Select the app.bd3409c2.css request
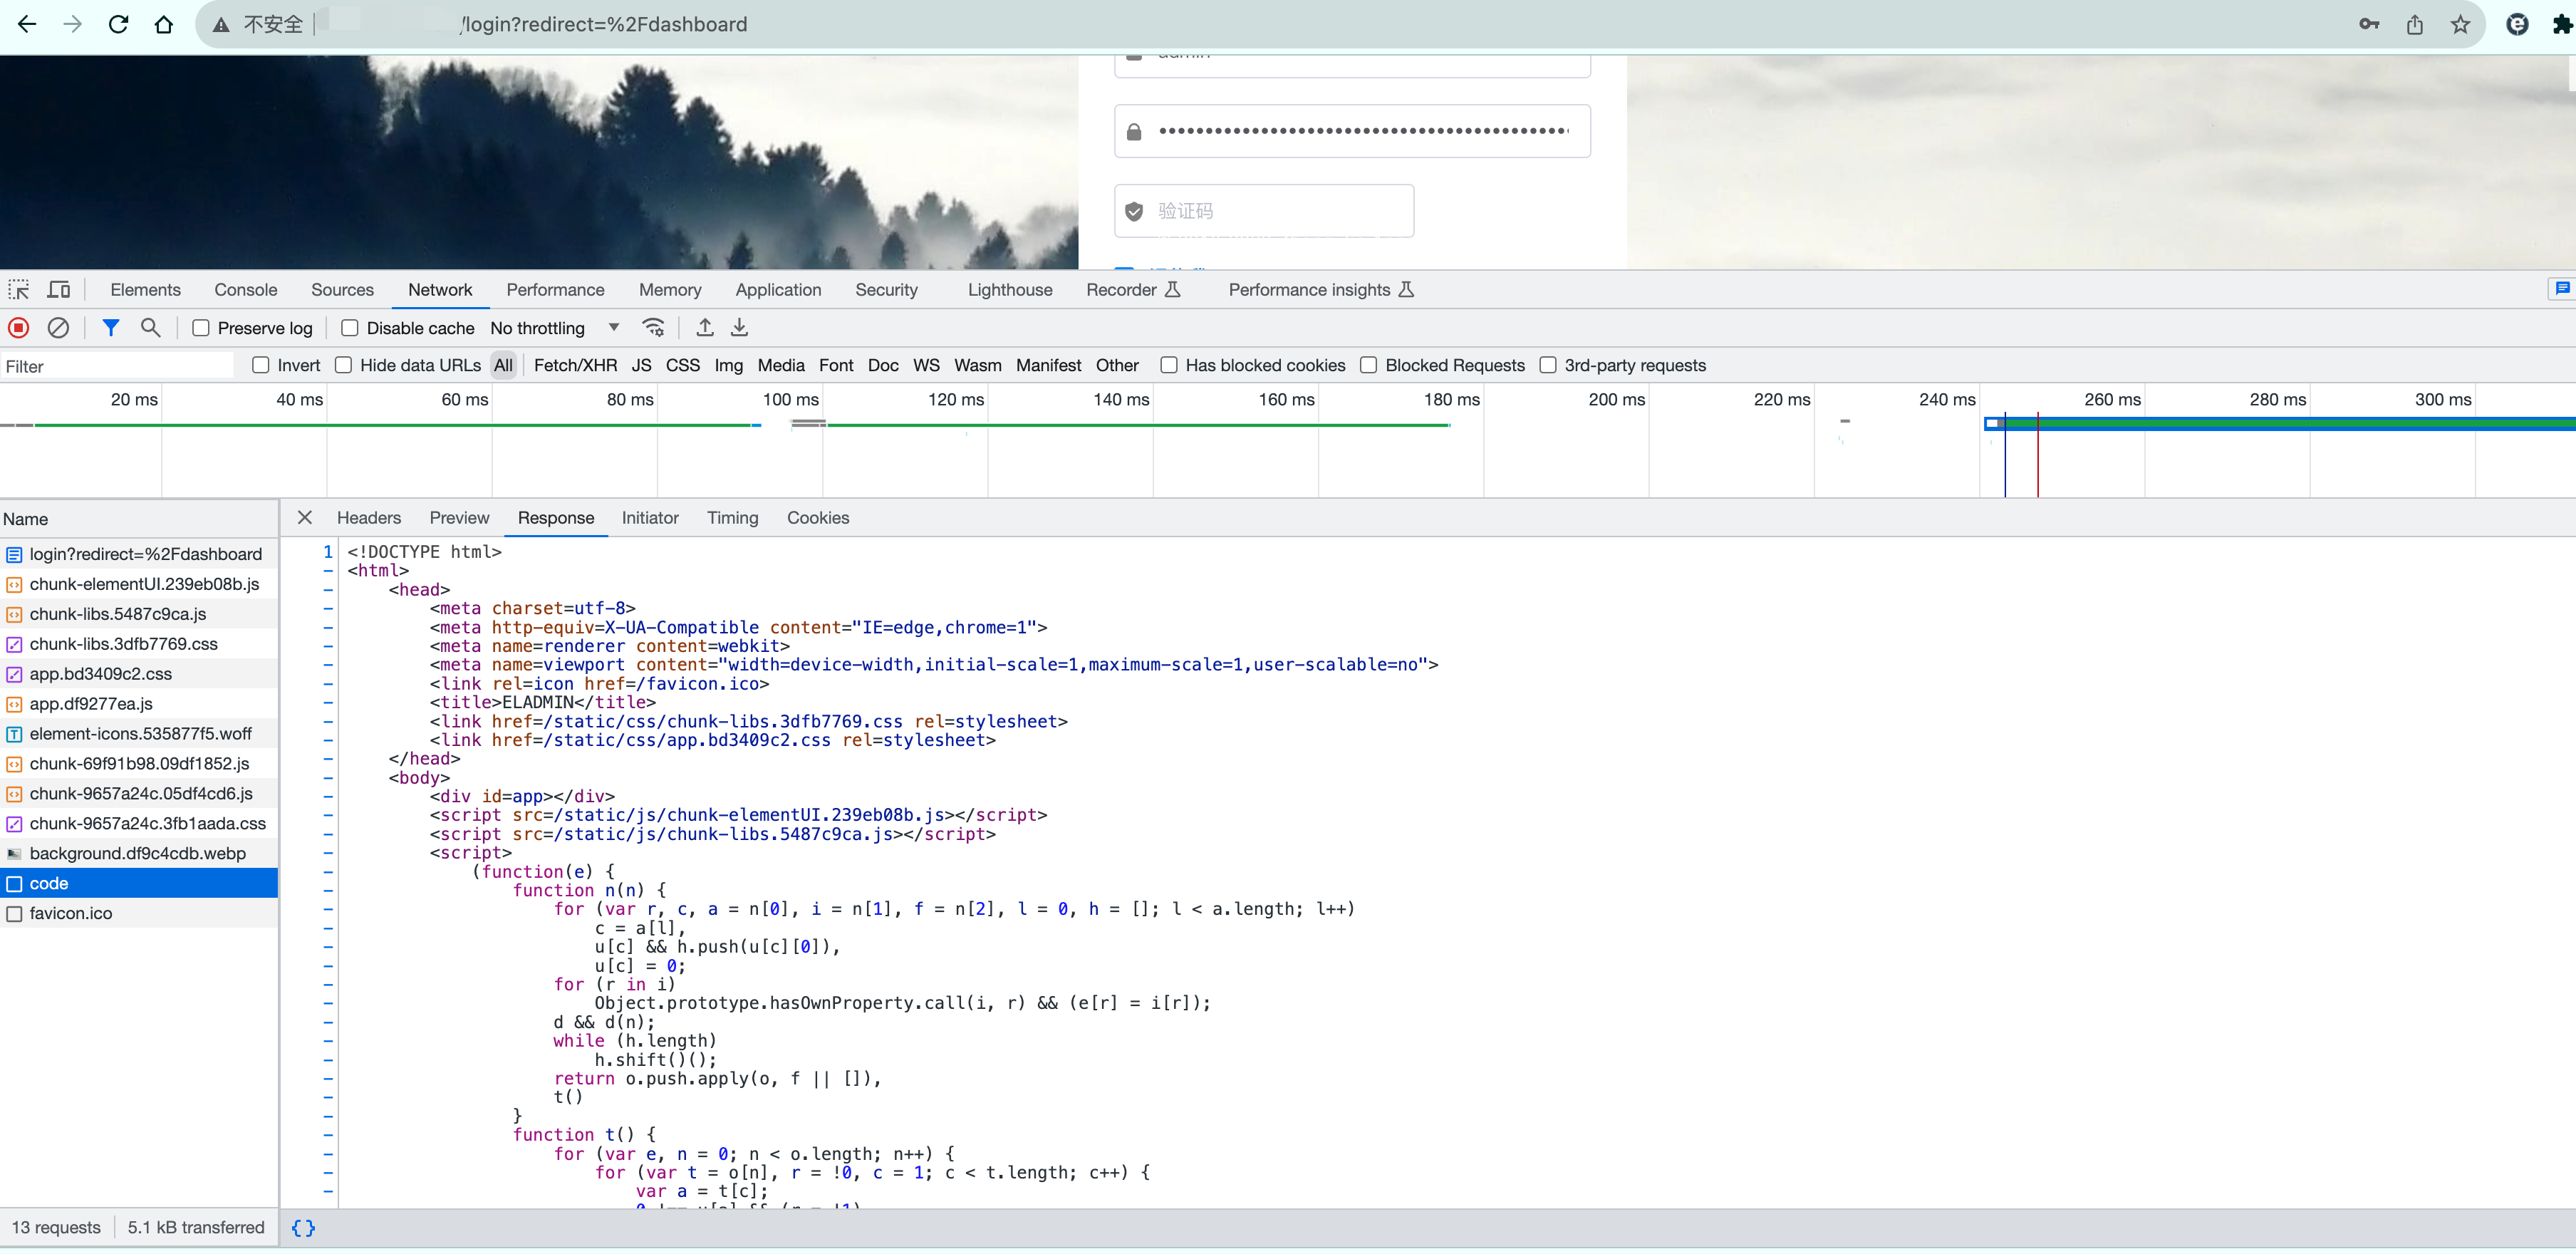Viewport: 2576px width, 1254px height. pyautogui.click(x=139, y=674)
